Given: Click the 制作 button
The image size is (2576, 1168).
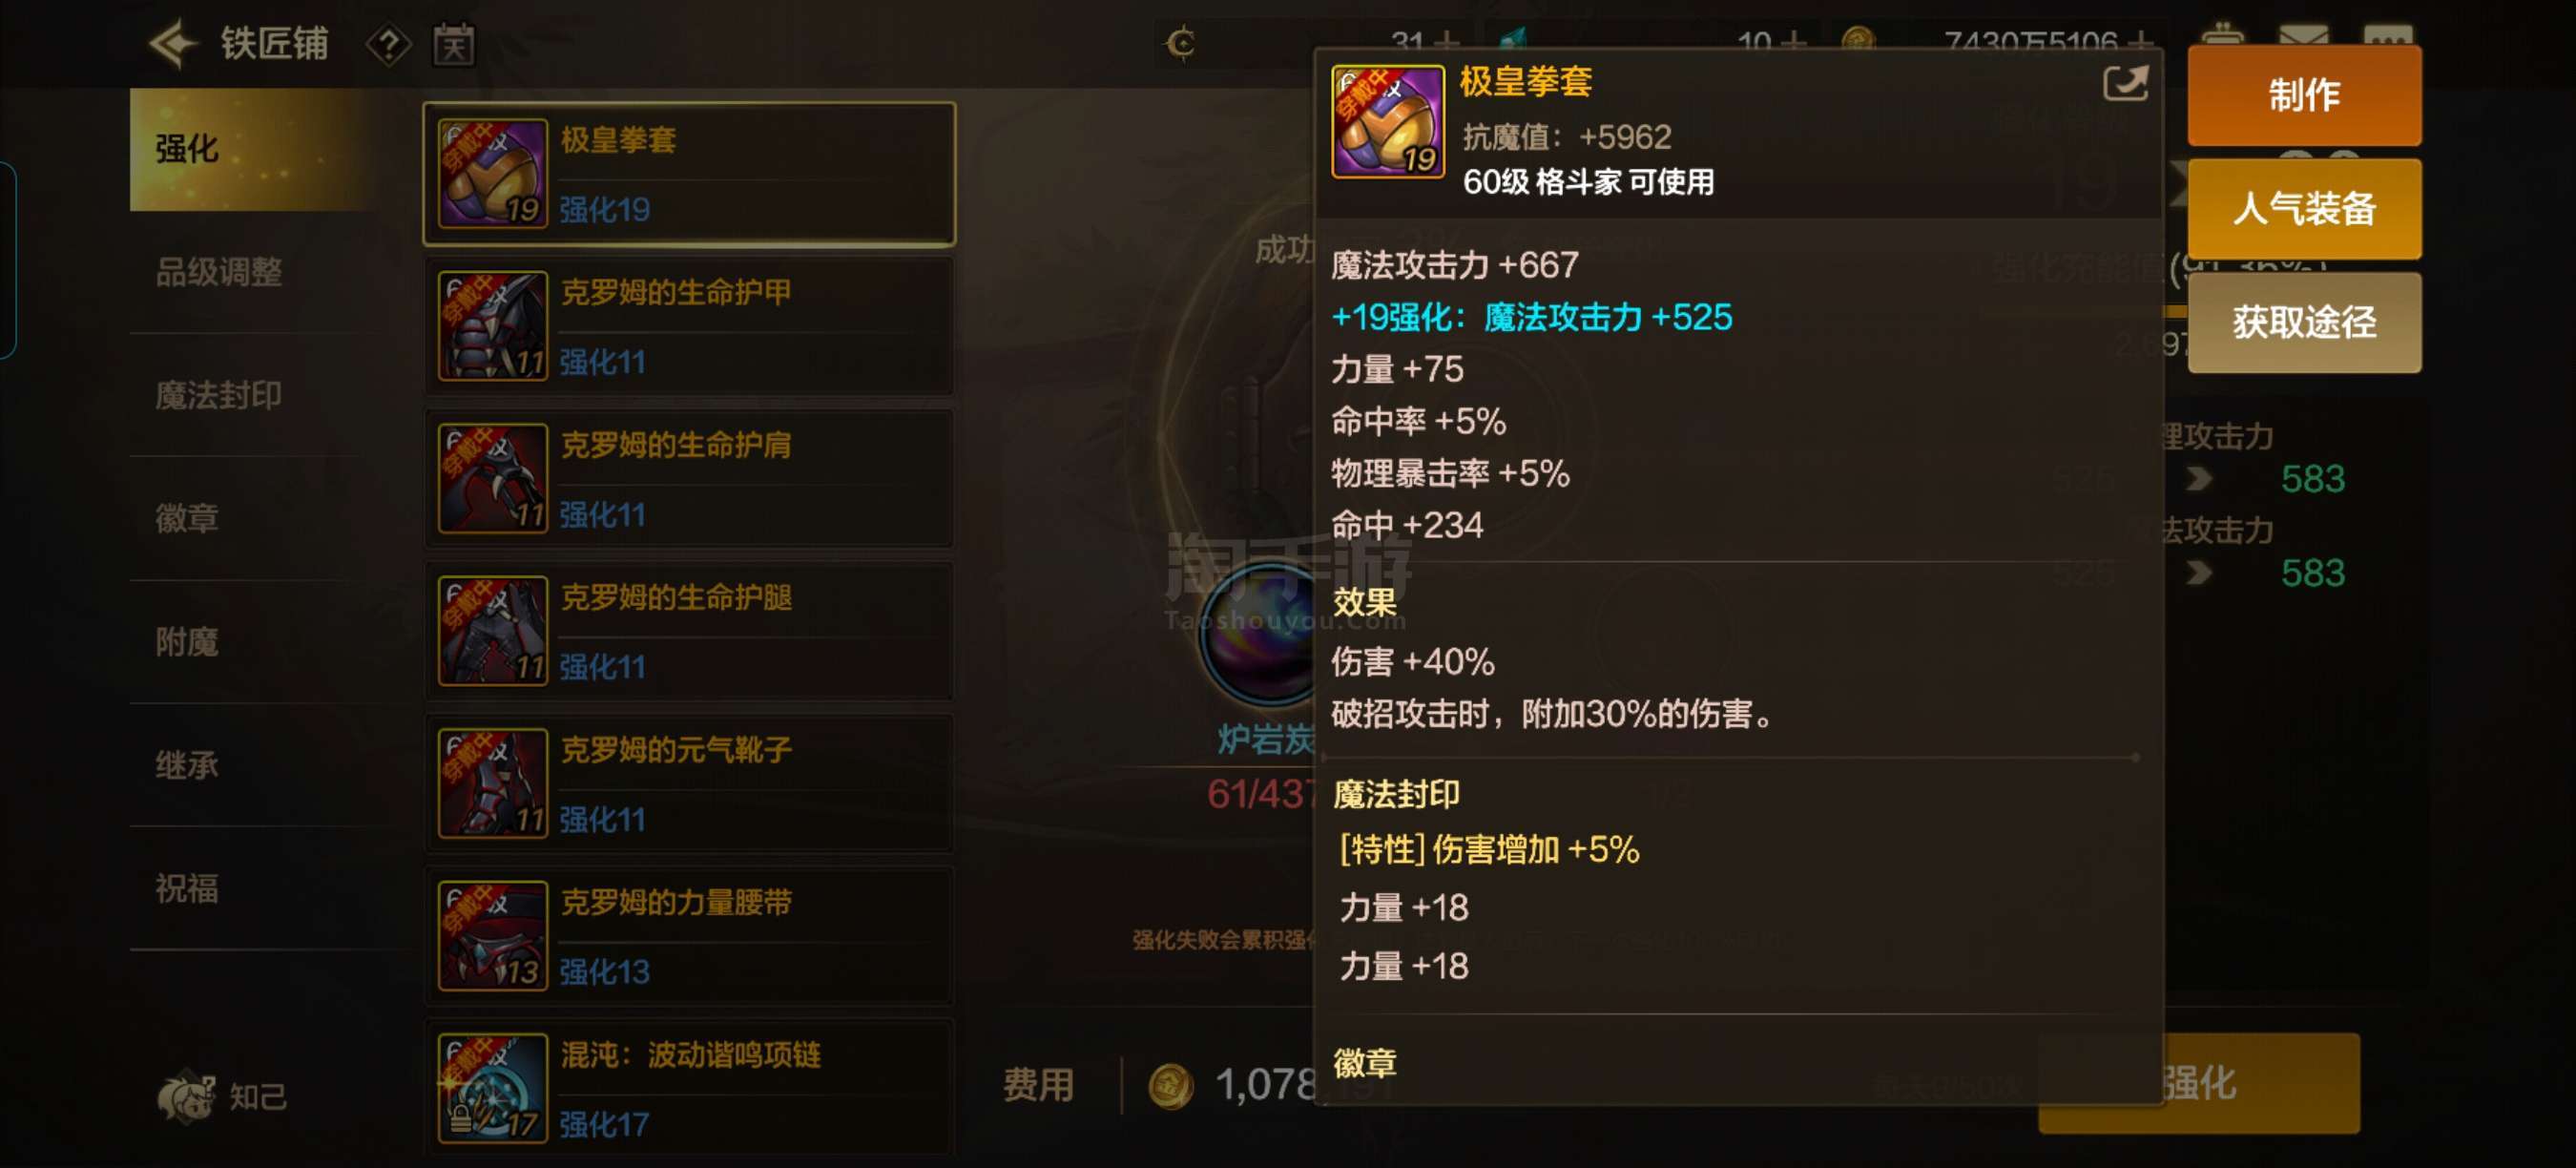Looking at the screenshot, I should tap(2303, 95).
